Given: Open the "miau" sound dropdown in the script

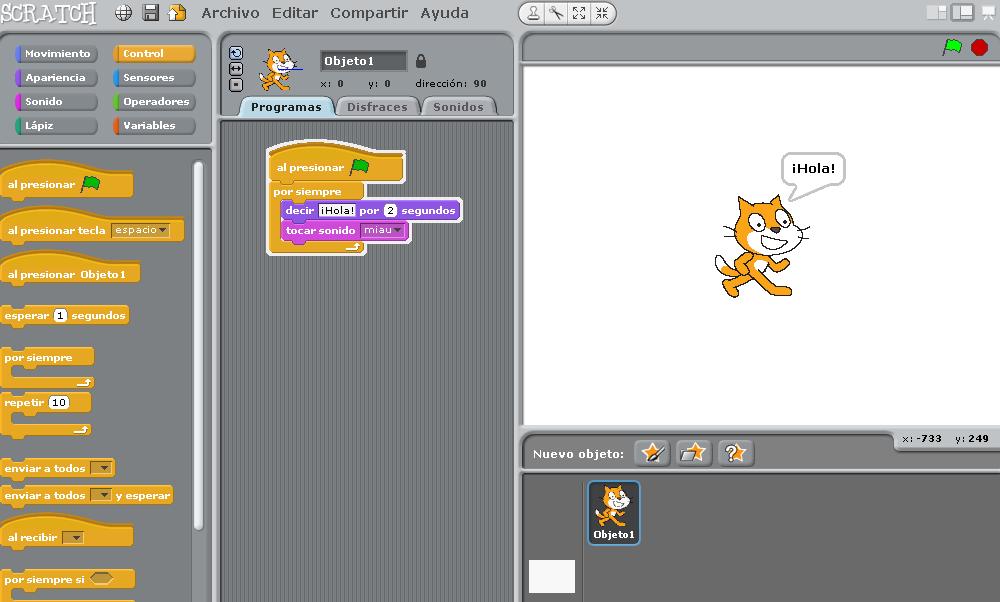Looking at the screenshot, I should (x=397, y=231).
